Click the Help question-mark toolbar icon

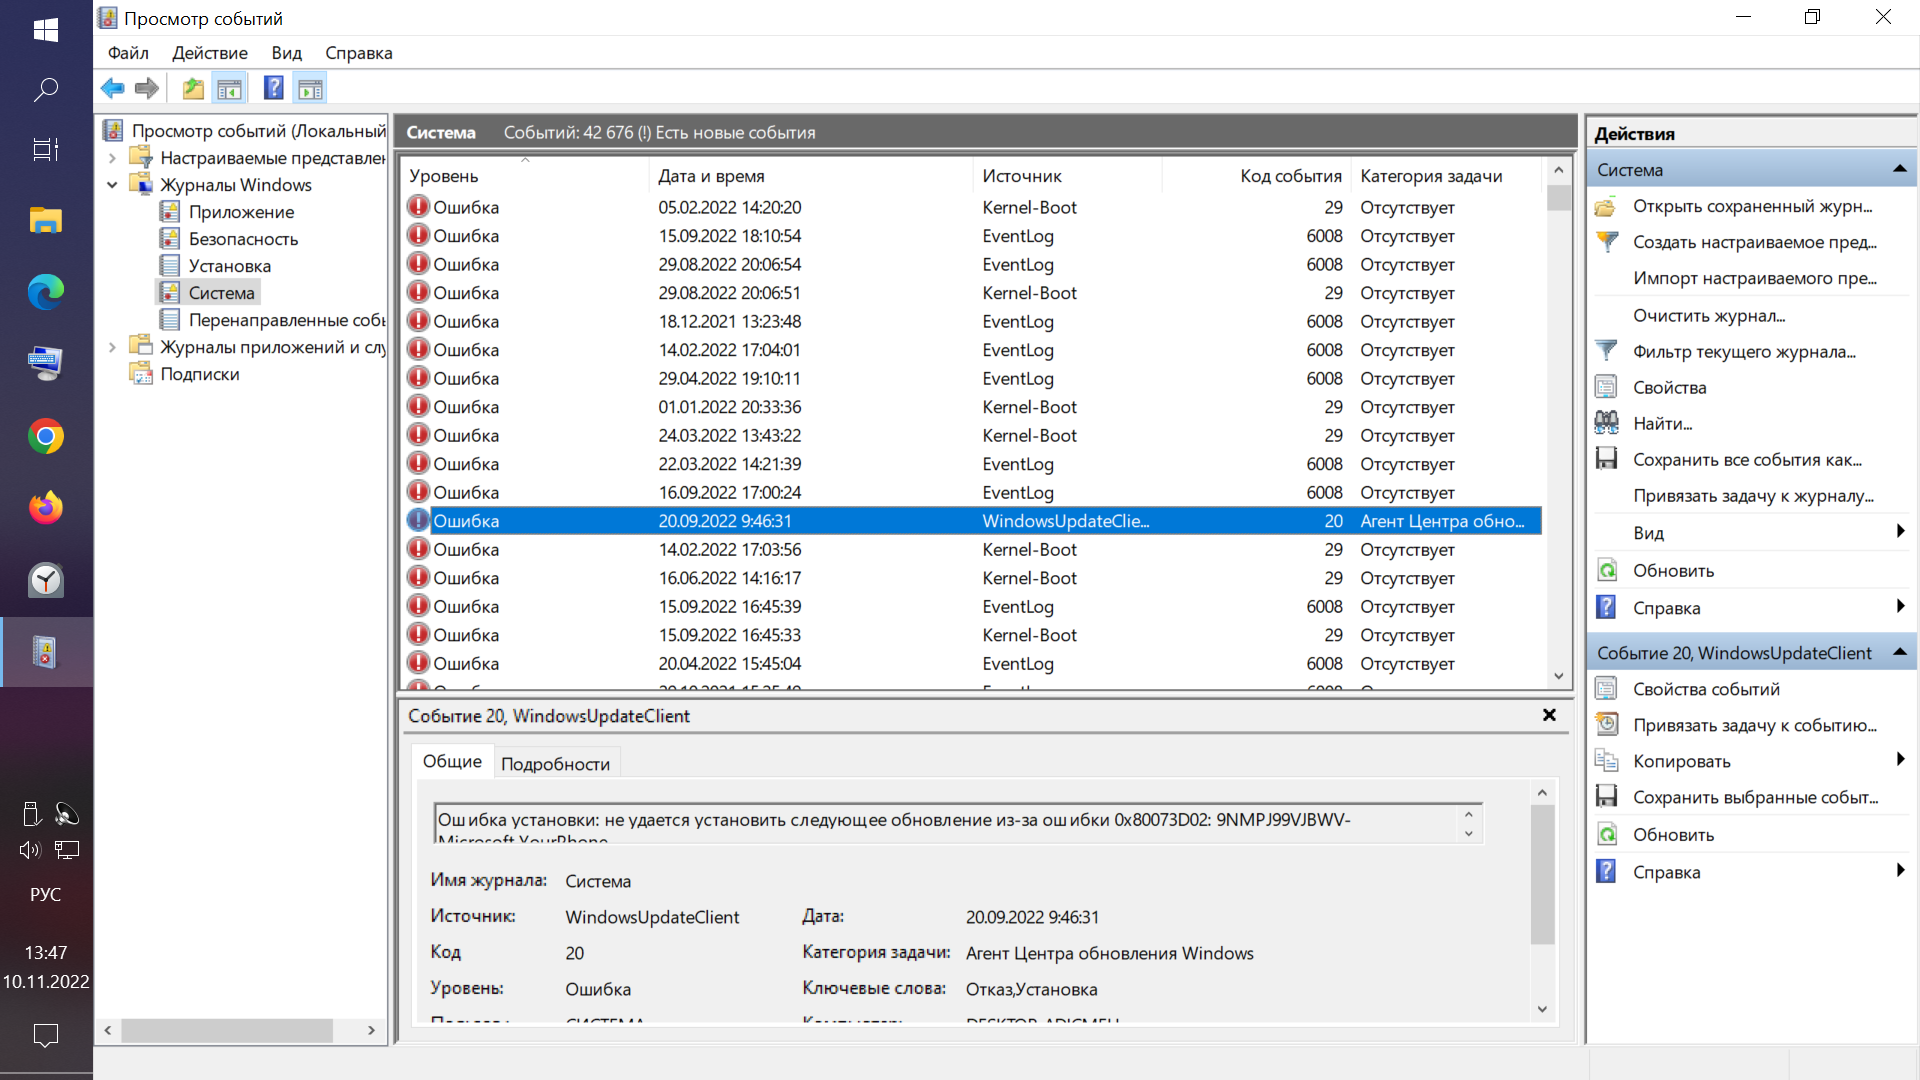[x=273, y=89]
